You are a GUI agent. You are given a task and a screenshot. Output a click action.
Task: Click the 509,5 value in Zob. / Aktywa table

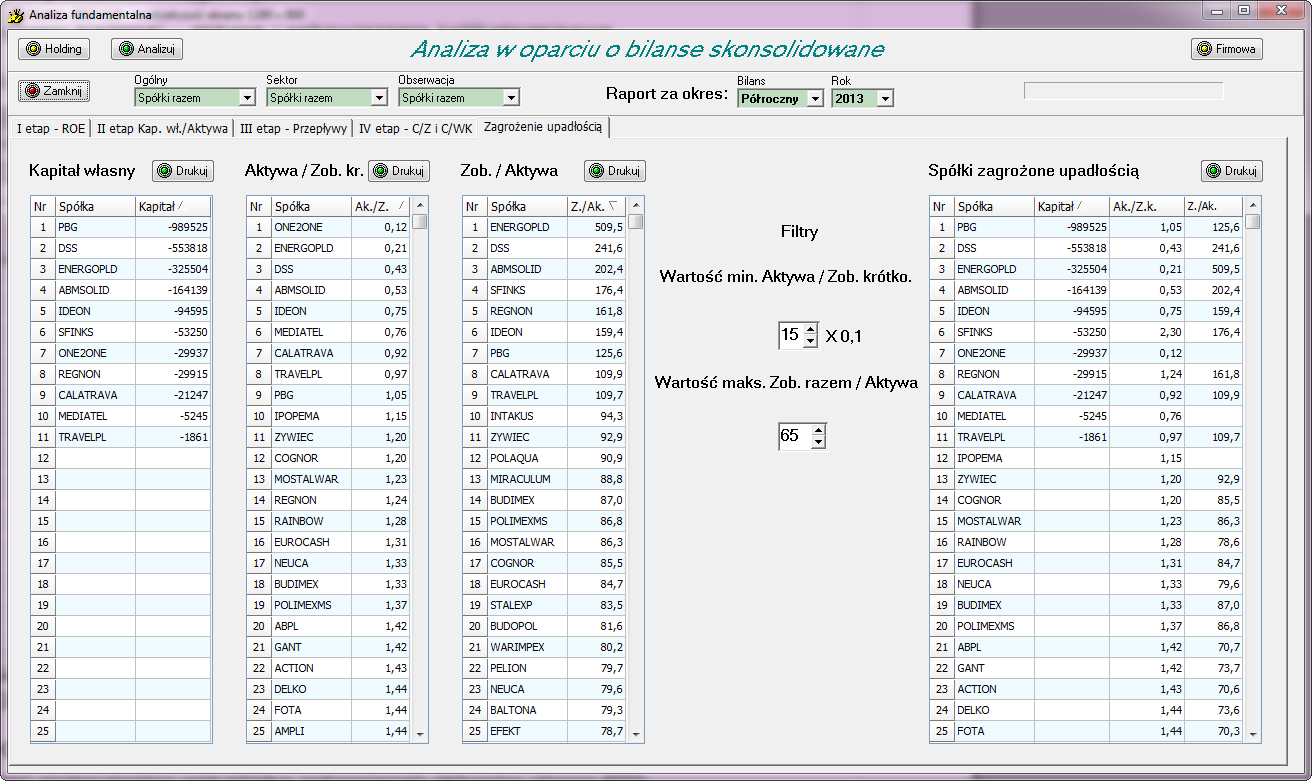coord(597,227)
